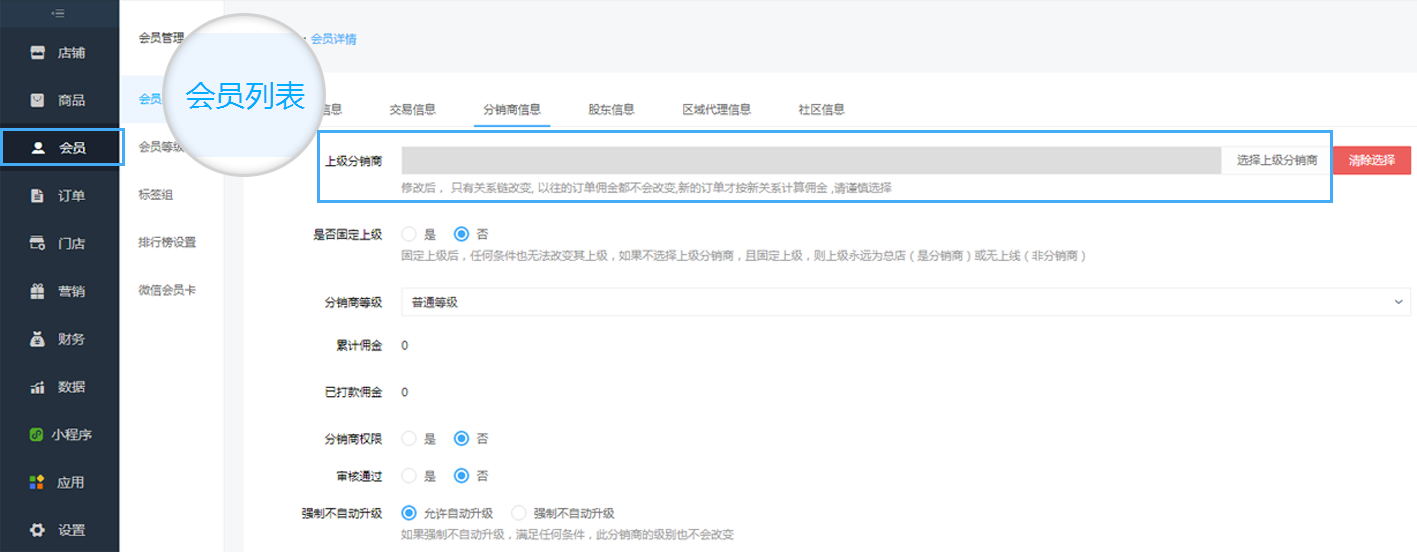Switch to the 股东信息 tab
This screenshot has width=1417, height=552.
tap(611, 110)
